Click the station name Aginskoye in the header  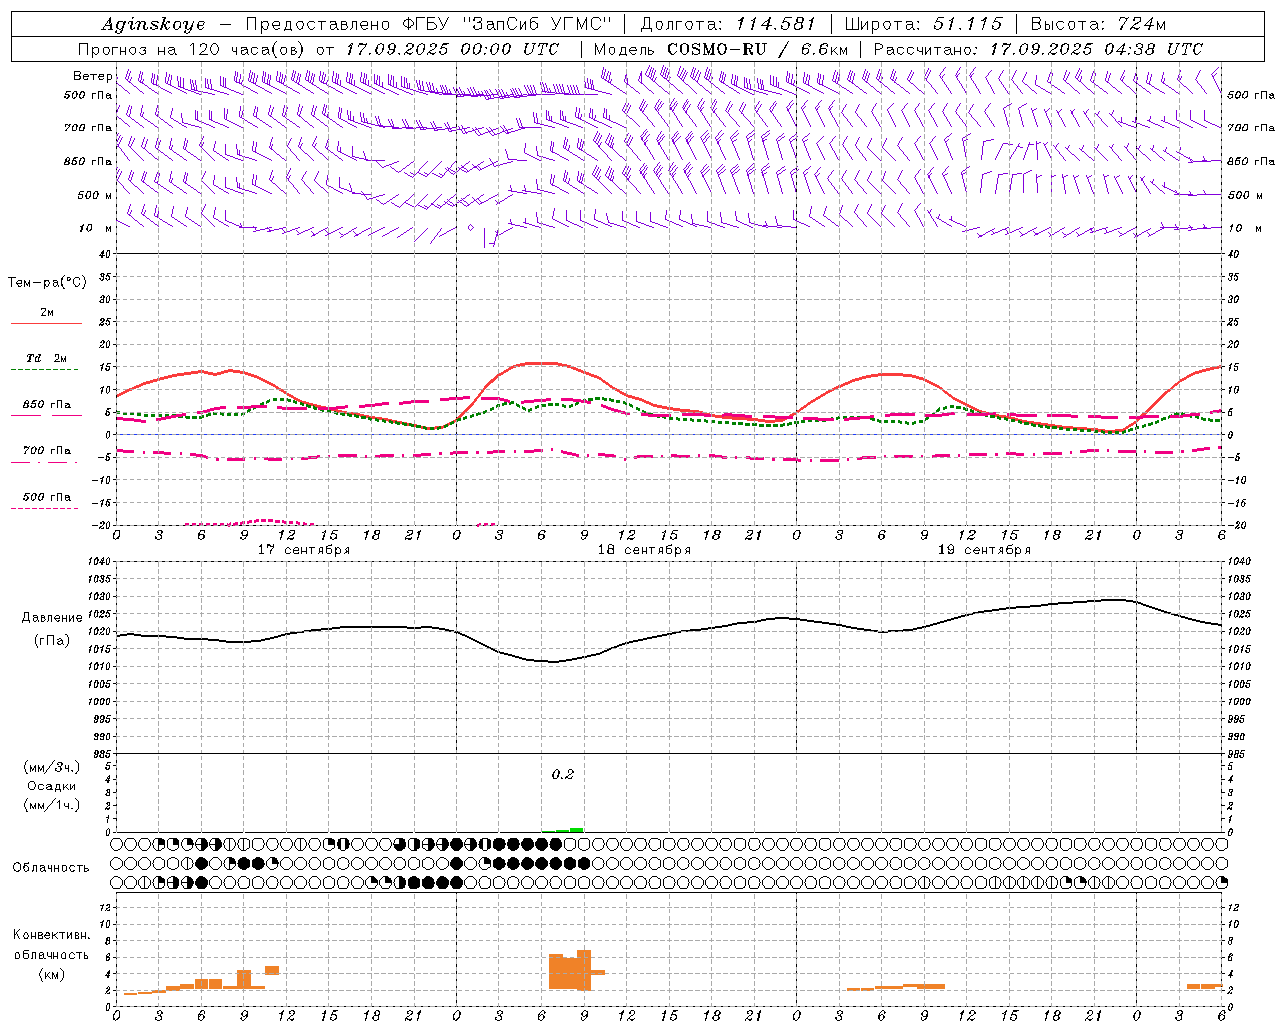[x=153, y=25]
